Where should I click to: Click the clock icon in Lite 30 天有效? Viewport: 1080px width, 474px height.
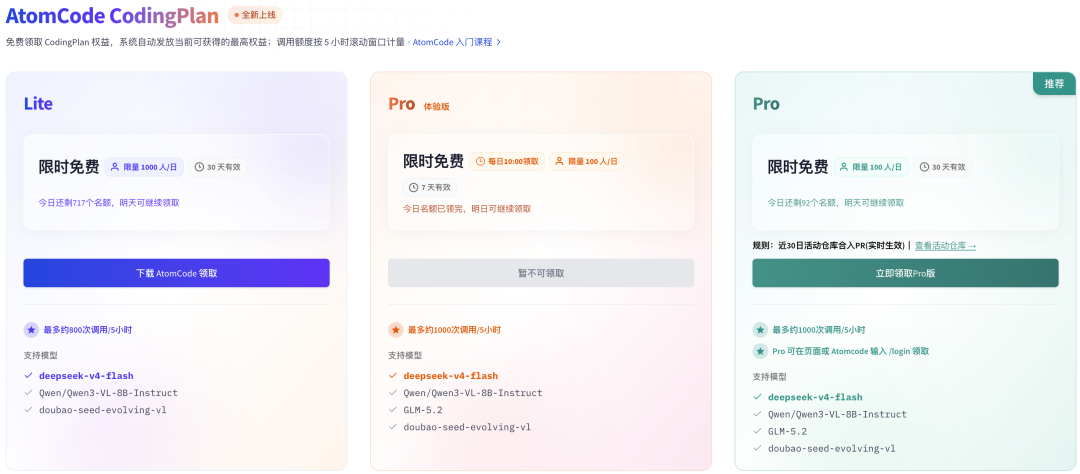coord(200,167)
